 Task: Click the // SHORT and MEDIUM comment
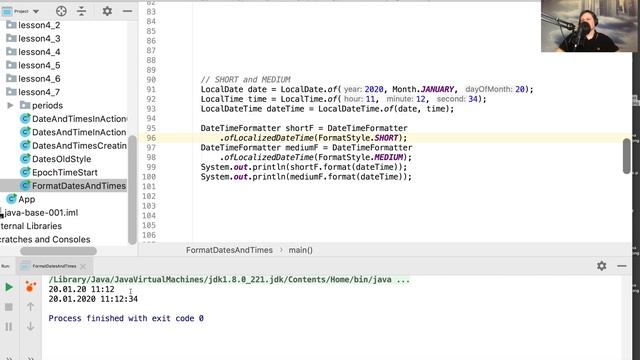pyautogui.click(x=246, y=80)
